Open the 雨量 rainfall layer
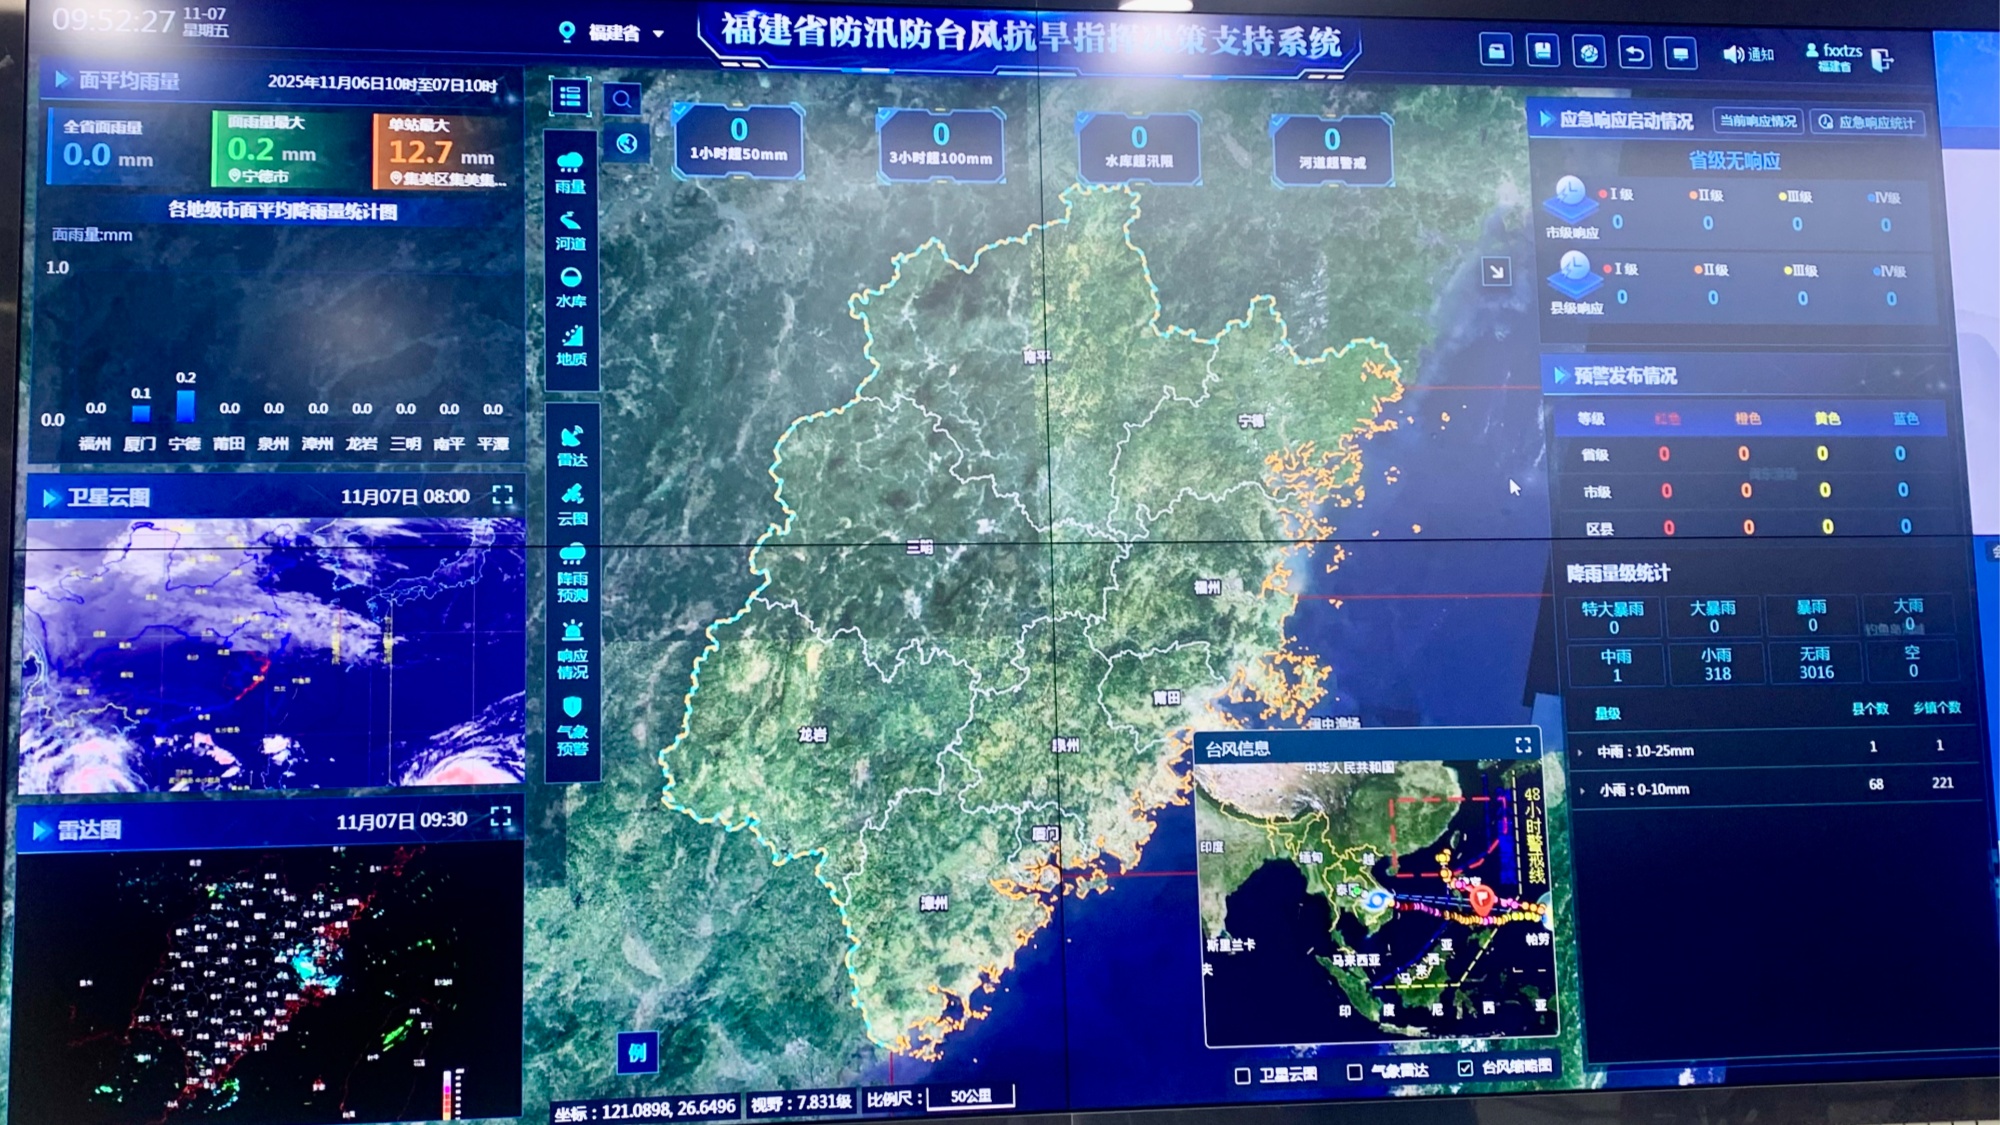This screenshot has width=2000, height=1125. pos(570,172)
